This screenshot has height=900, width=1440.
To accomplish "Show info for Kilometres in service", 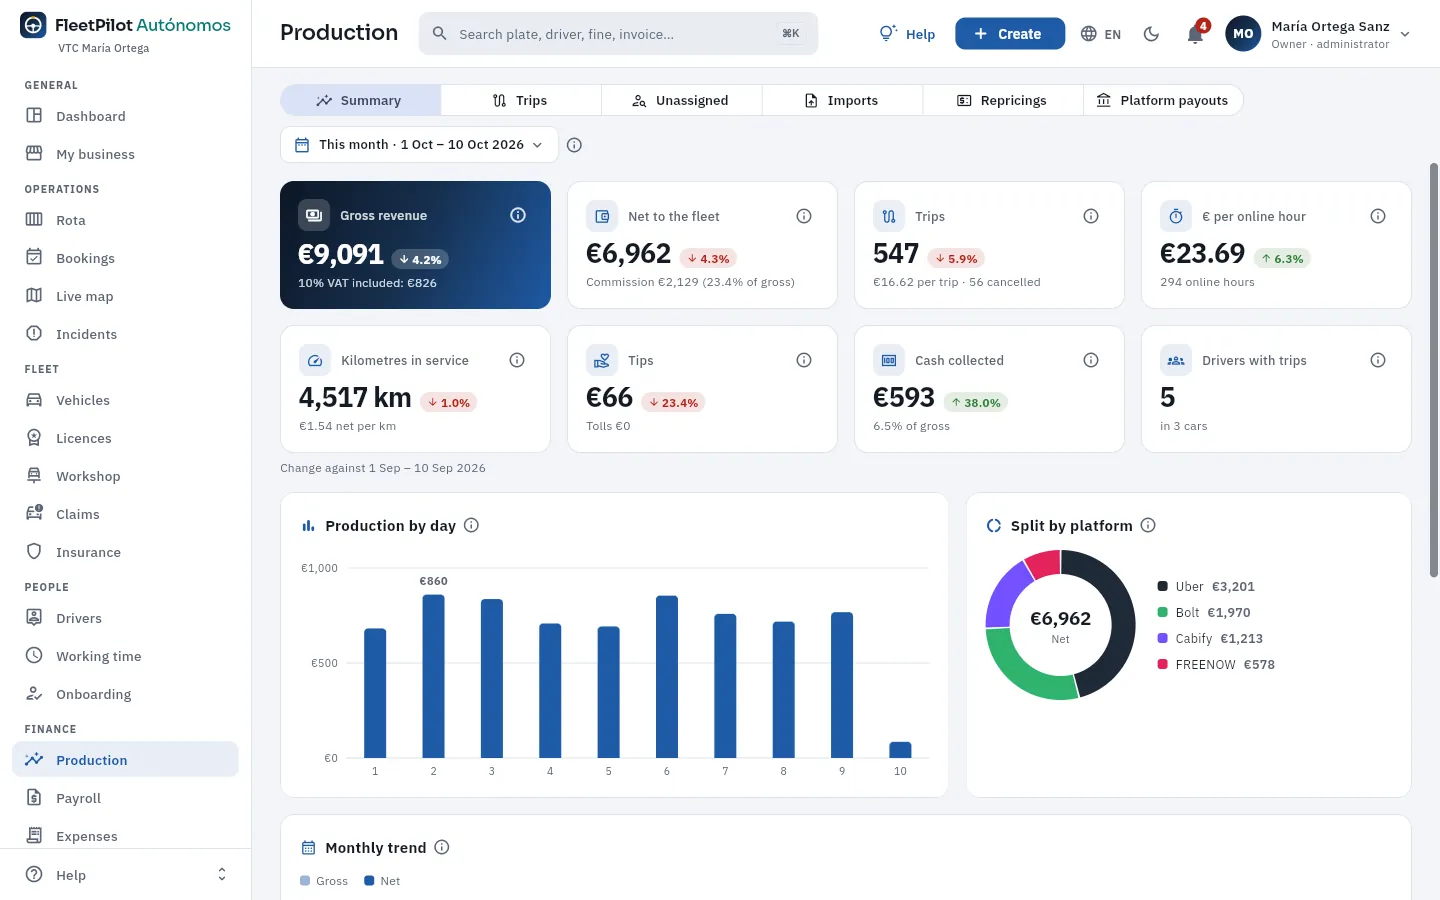I will [517, 360].
